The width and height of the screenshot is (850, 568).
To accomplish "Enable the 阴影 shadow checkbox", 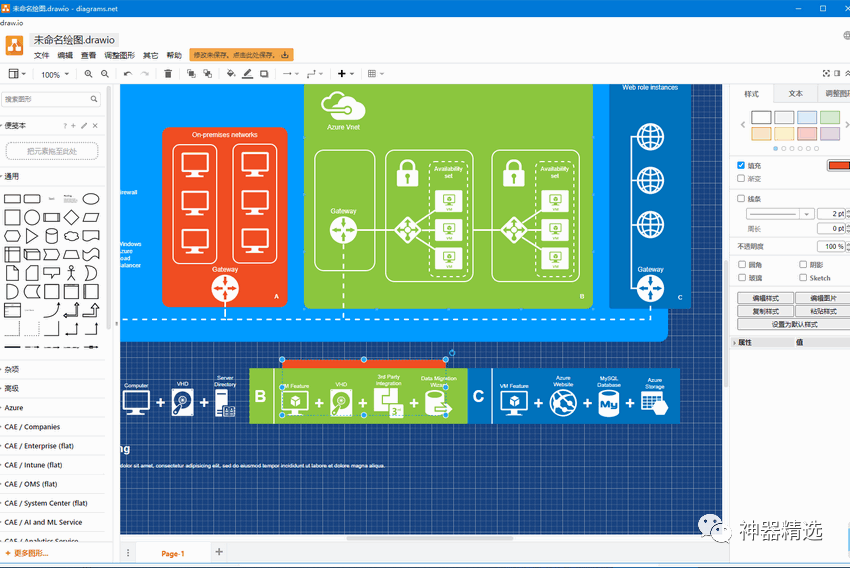I will pos(803,264).
